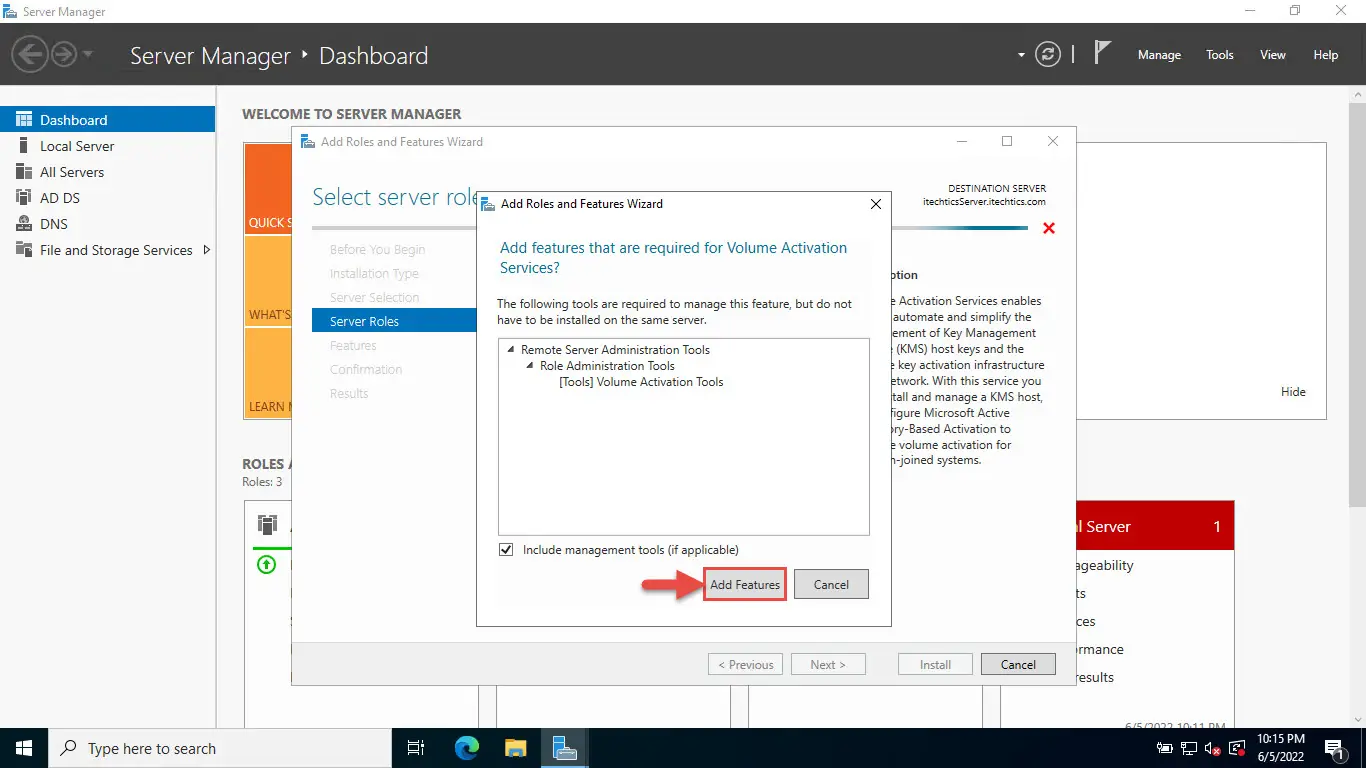Open AD DS from the sidebar

pos(60,198)
